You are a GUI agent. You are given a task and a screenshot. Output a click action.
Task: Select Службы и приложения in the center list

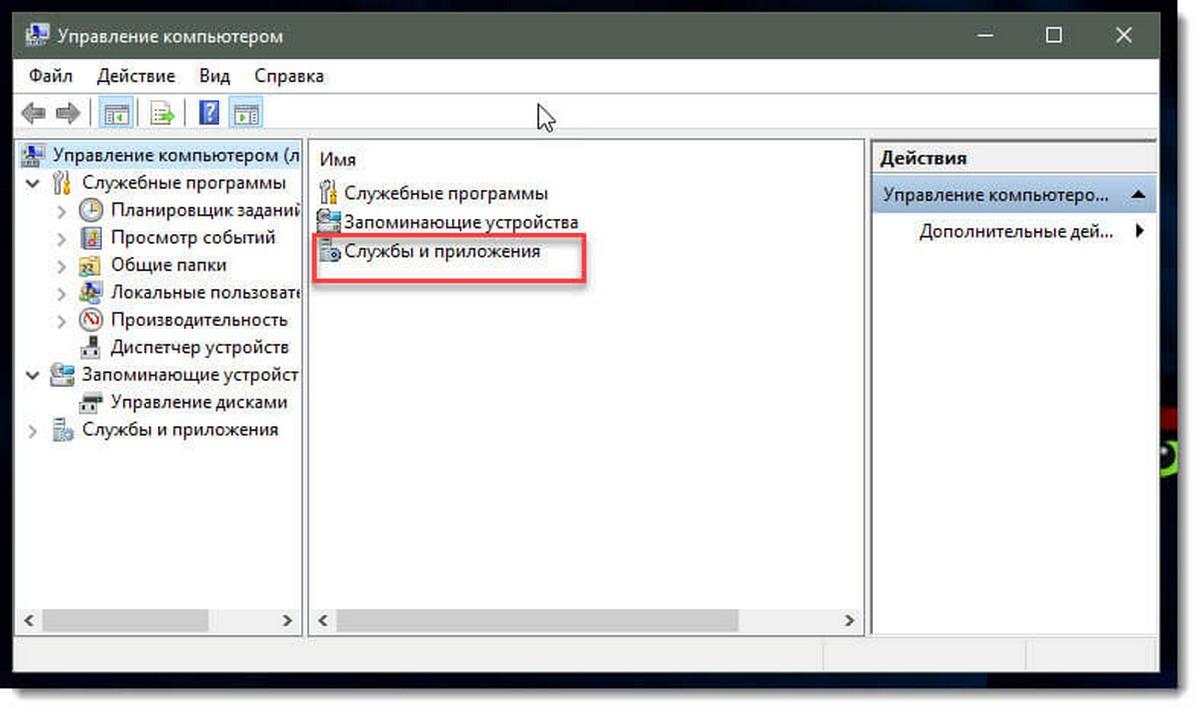442,252
